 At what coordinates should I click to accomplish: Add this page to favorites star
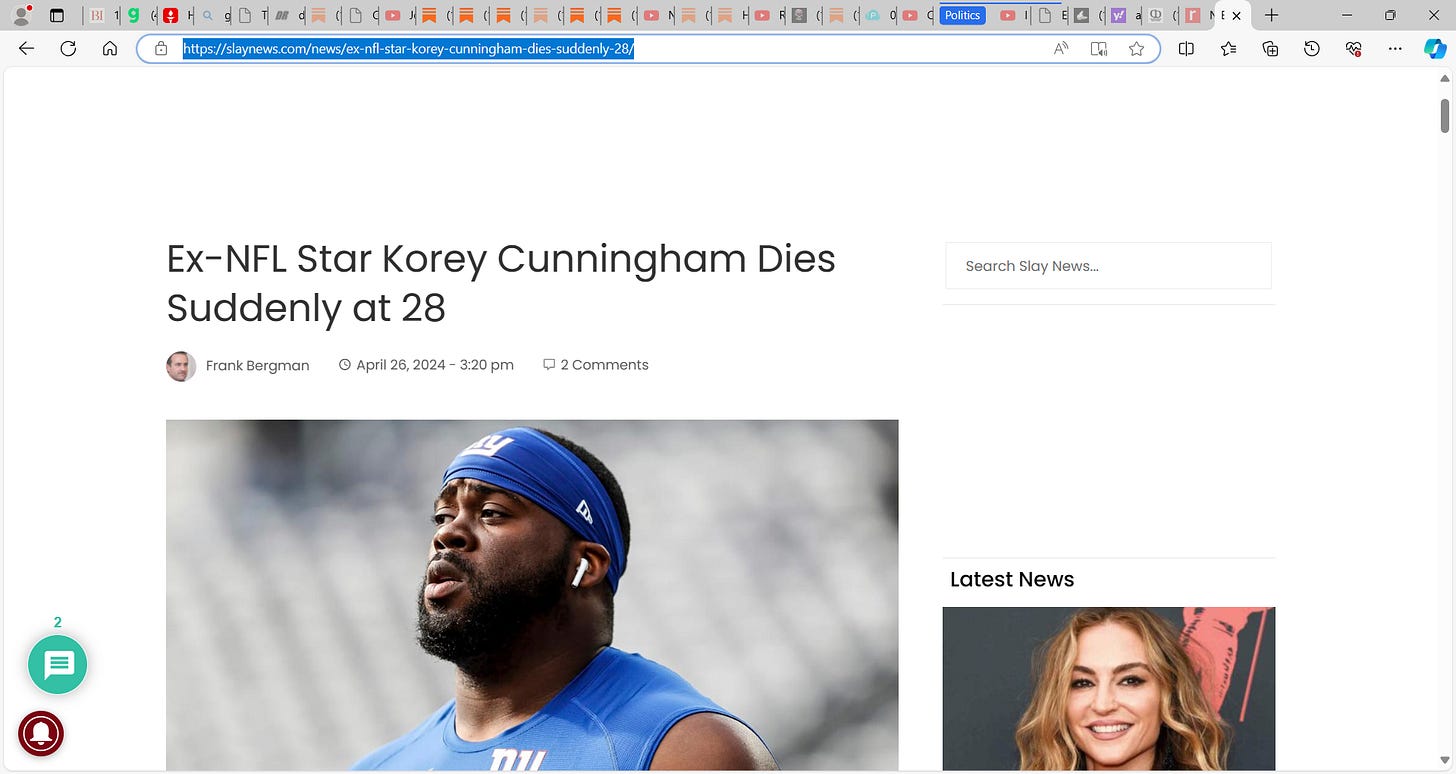(x=1136, y=48)
